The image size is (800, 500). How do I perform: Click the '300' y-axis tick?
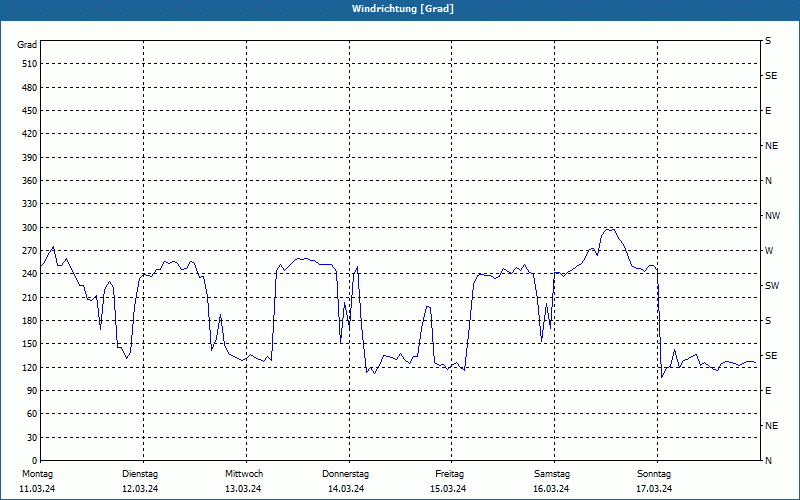click(30, 228)
